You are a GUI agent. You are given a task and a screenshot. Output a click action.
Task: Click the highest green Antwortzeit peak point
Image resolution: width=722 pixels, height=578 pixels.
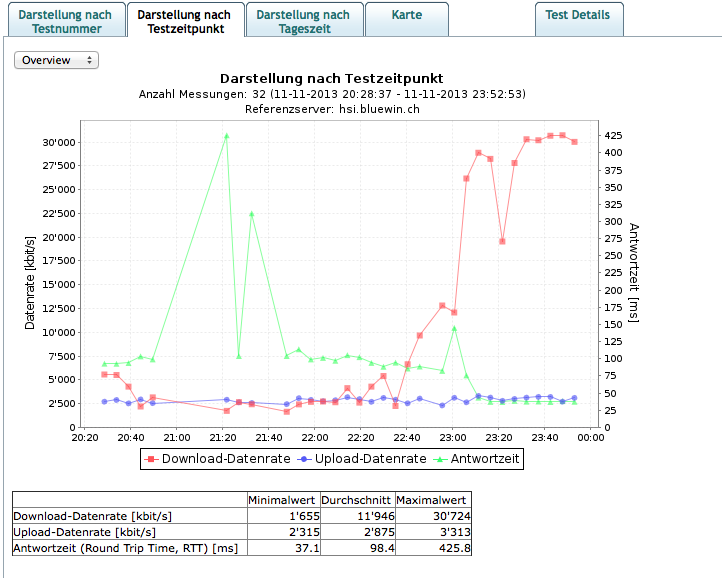[227, 135]
